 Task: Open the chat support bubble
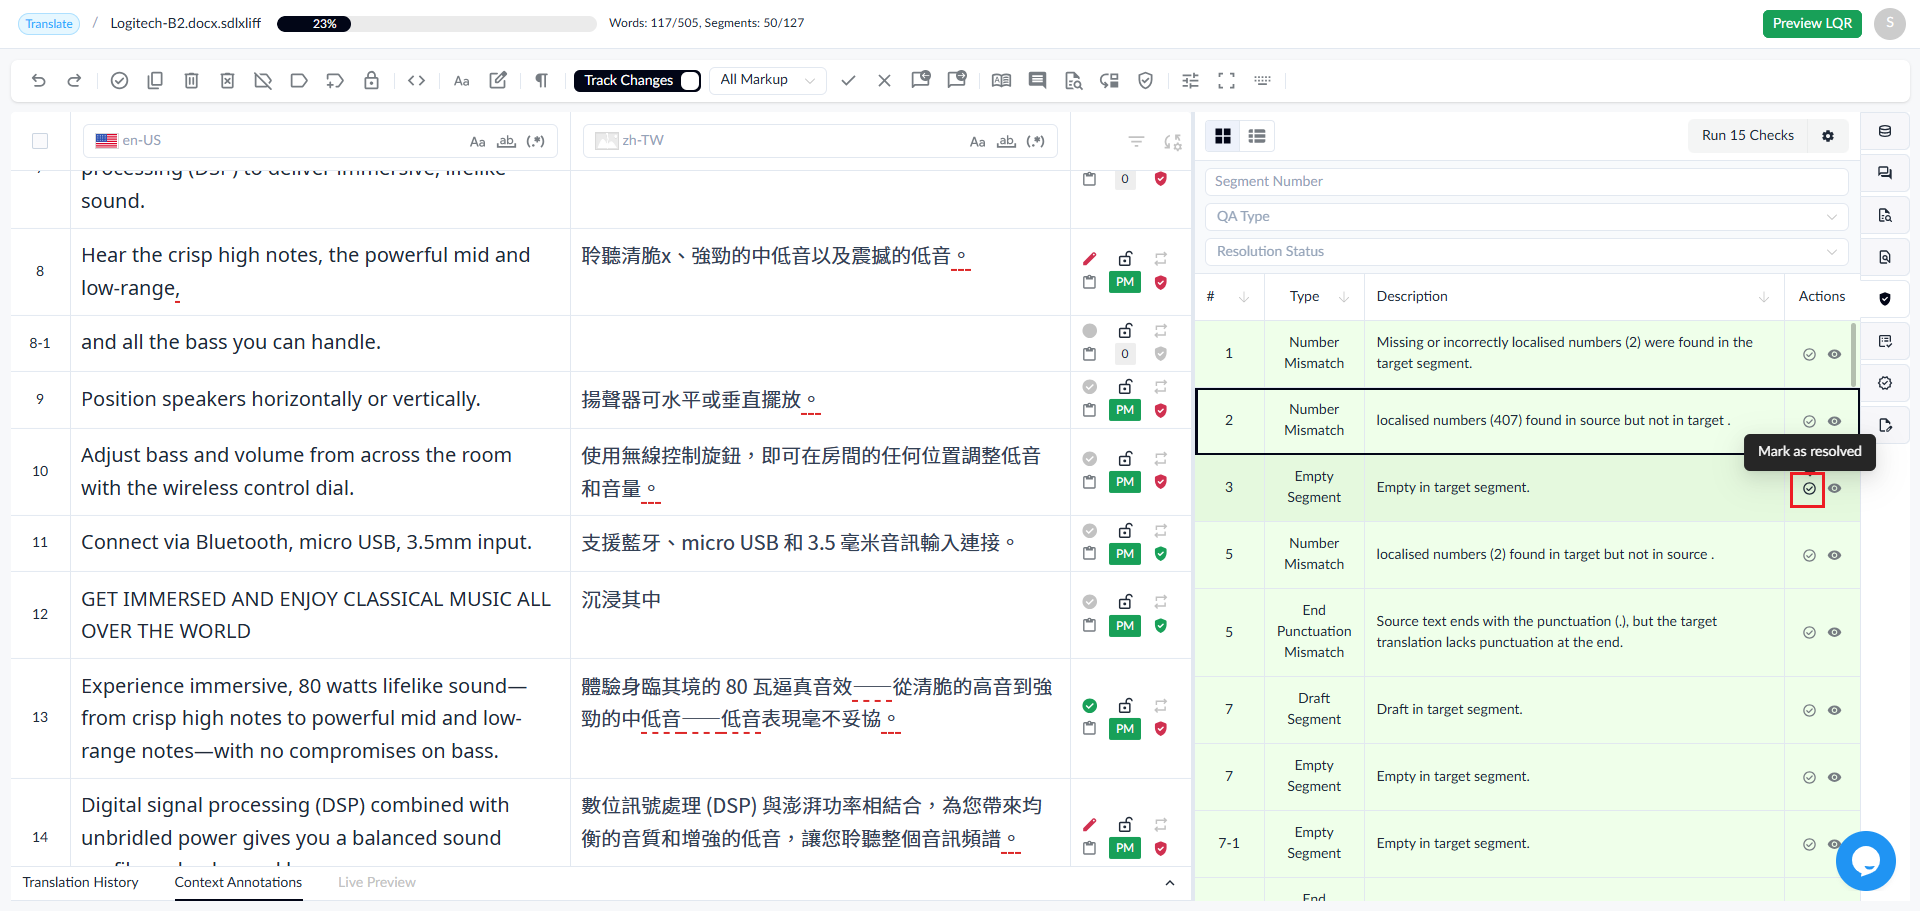tap(1866, 861)
